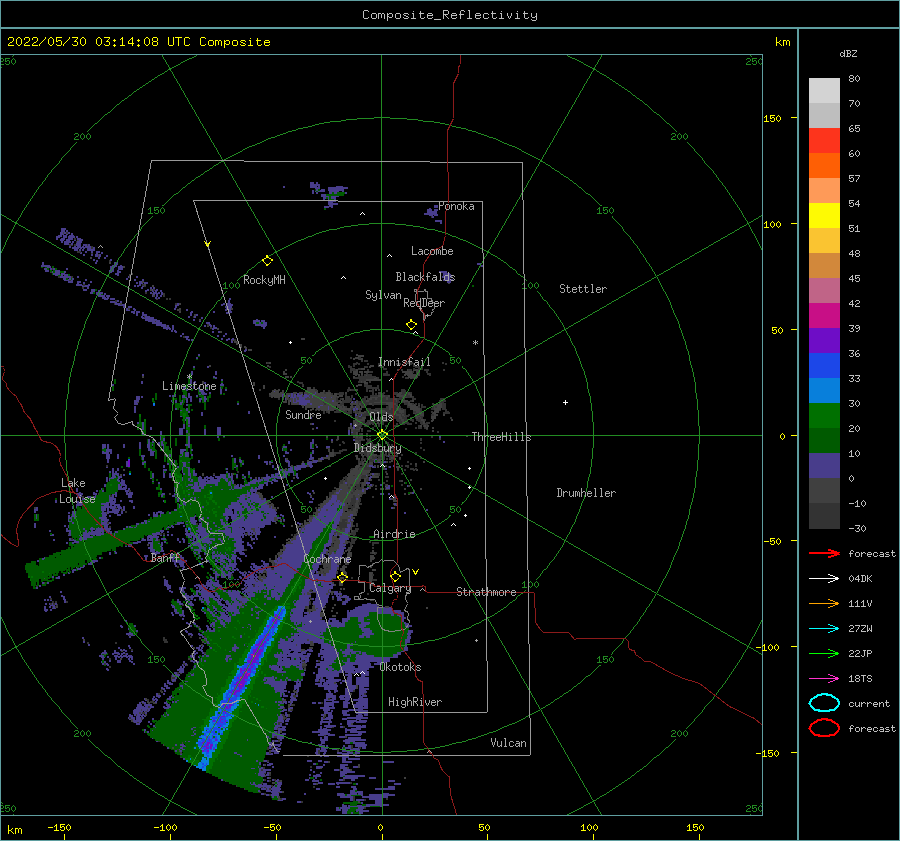Click the RedDeer city label

pos(424,303)
